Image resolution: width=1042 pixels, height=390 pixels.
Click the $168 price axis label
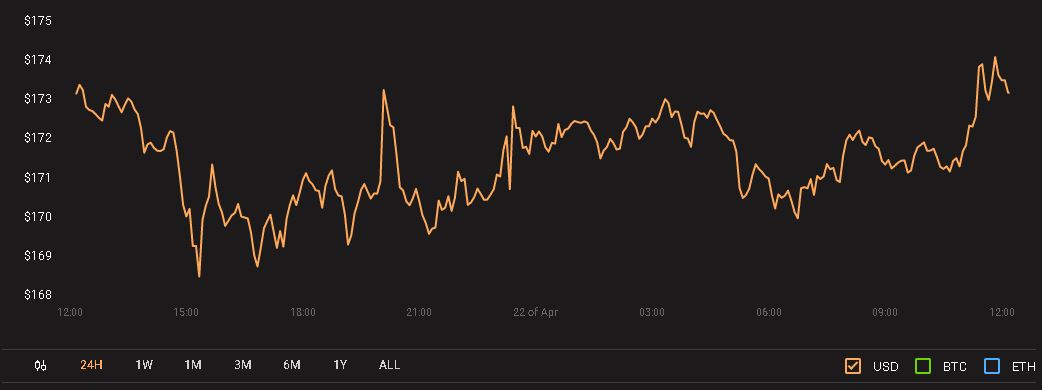click(38, 294)
